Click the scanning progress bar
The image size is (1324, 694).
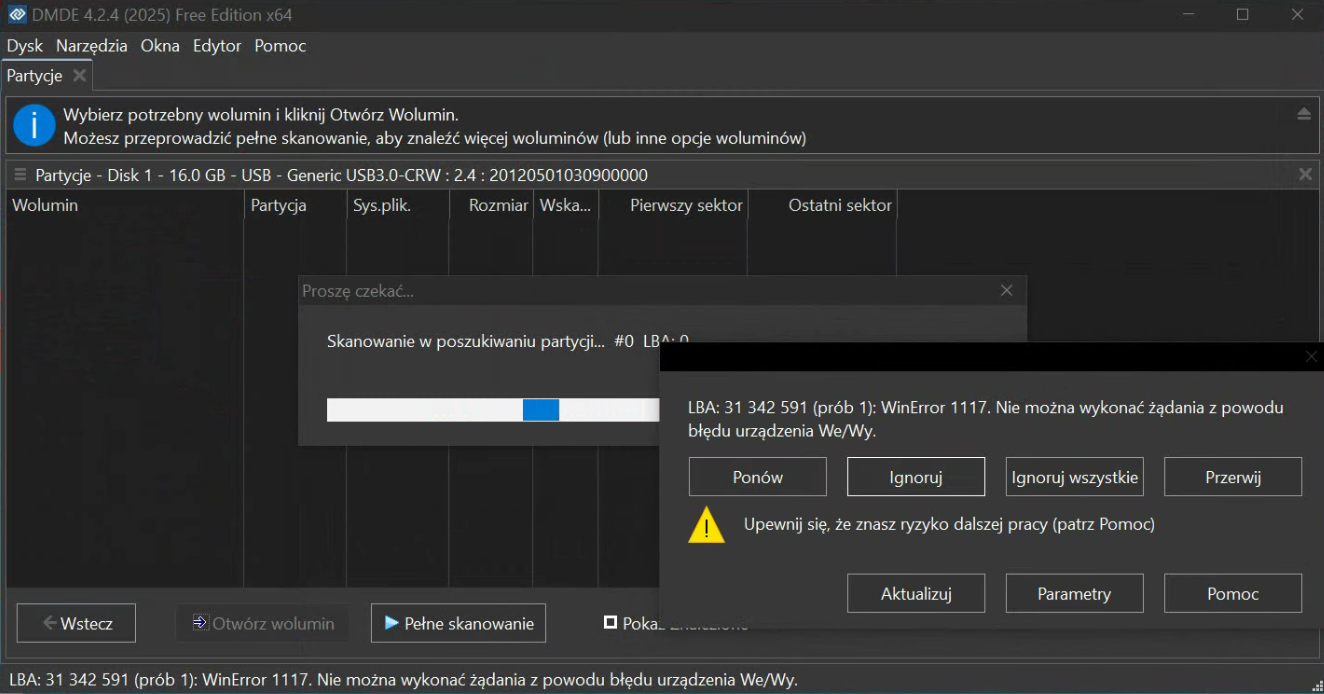(x=493, y=410)
